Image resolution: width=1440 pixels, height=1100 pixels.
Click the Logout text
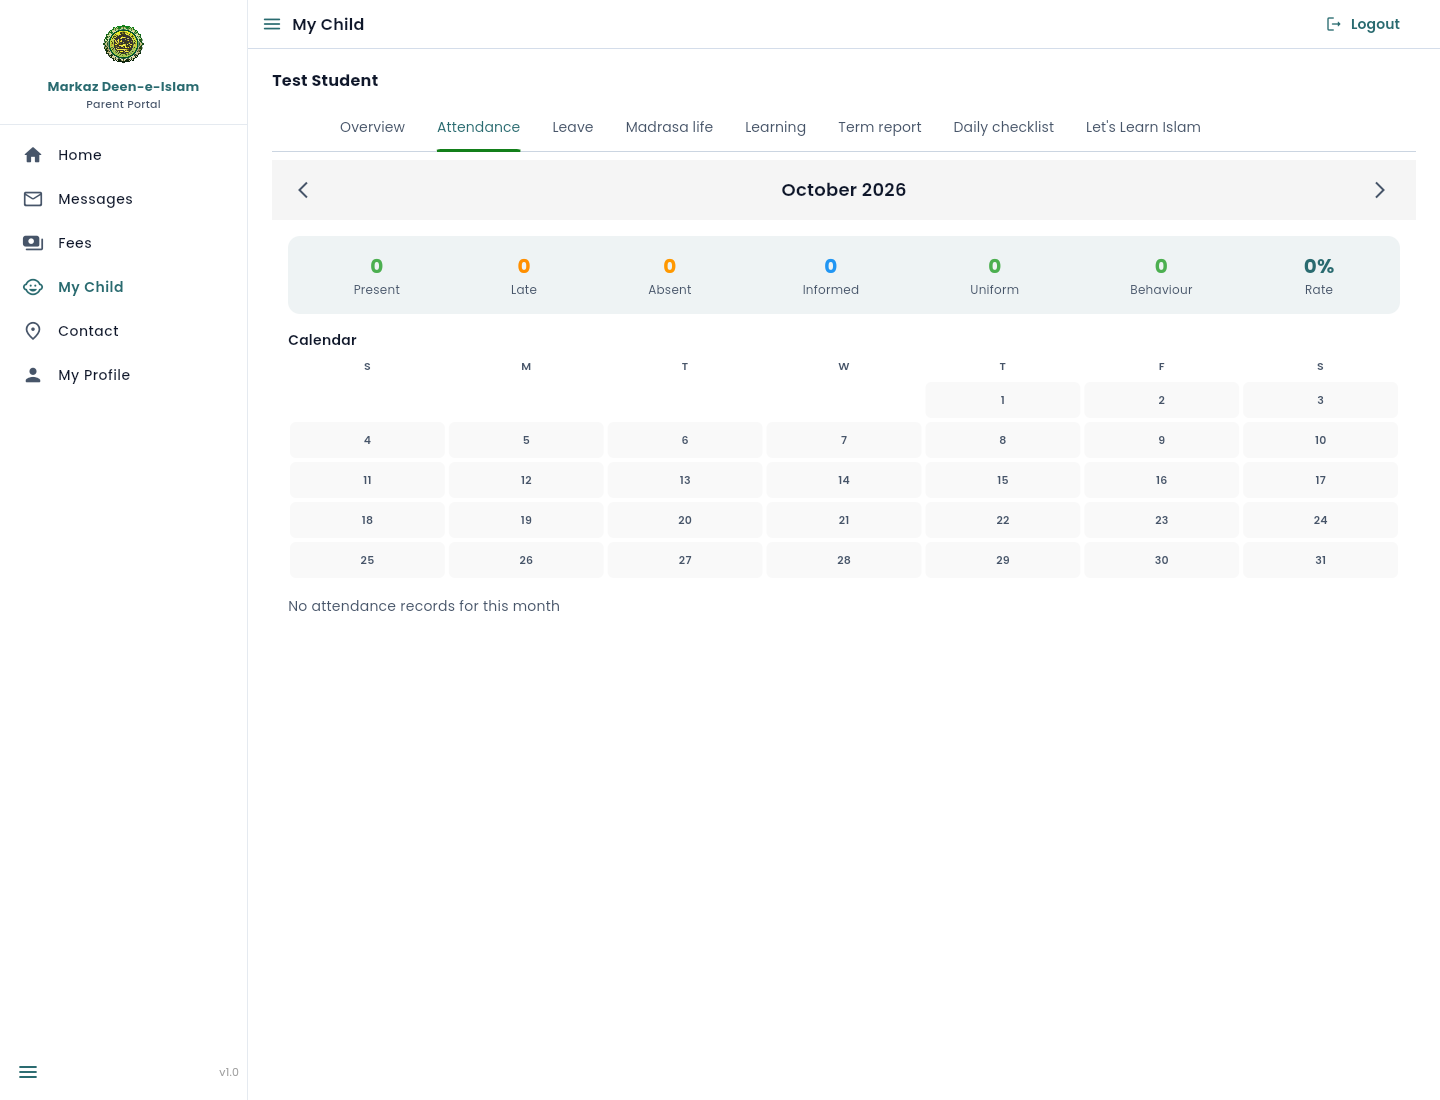pos(1375,24)
